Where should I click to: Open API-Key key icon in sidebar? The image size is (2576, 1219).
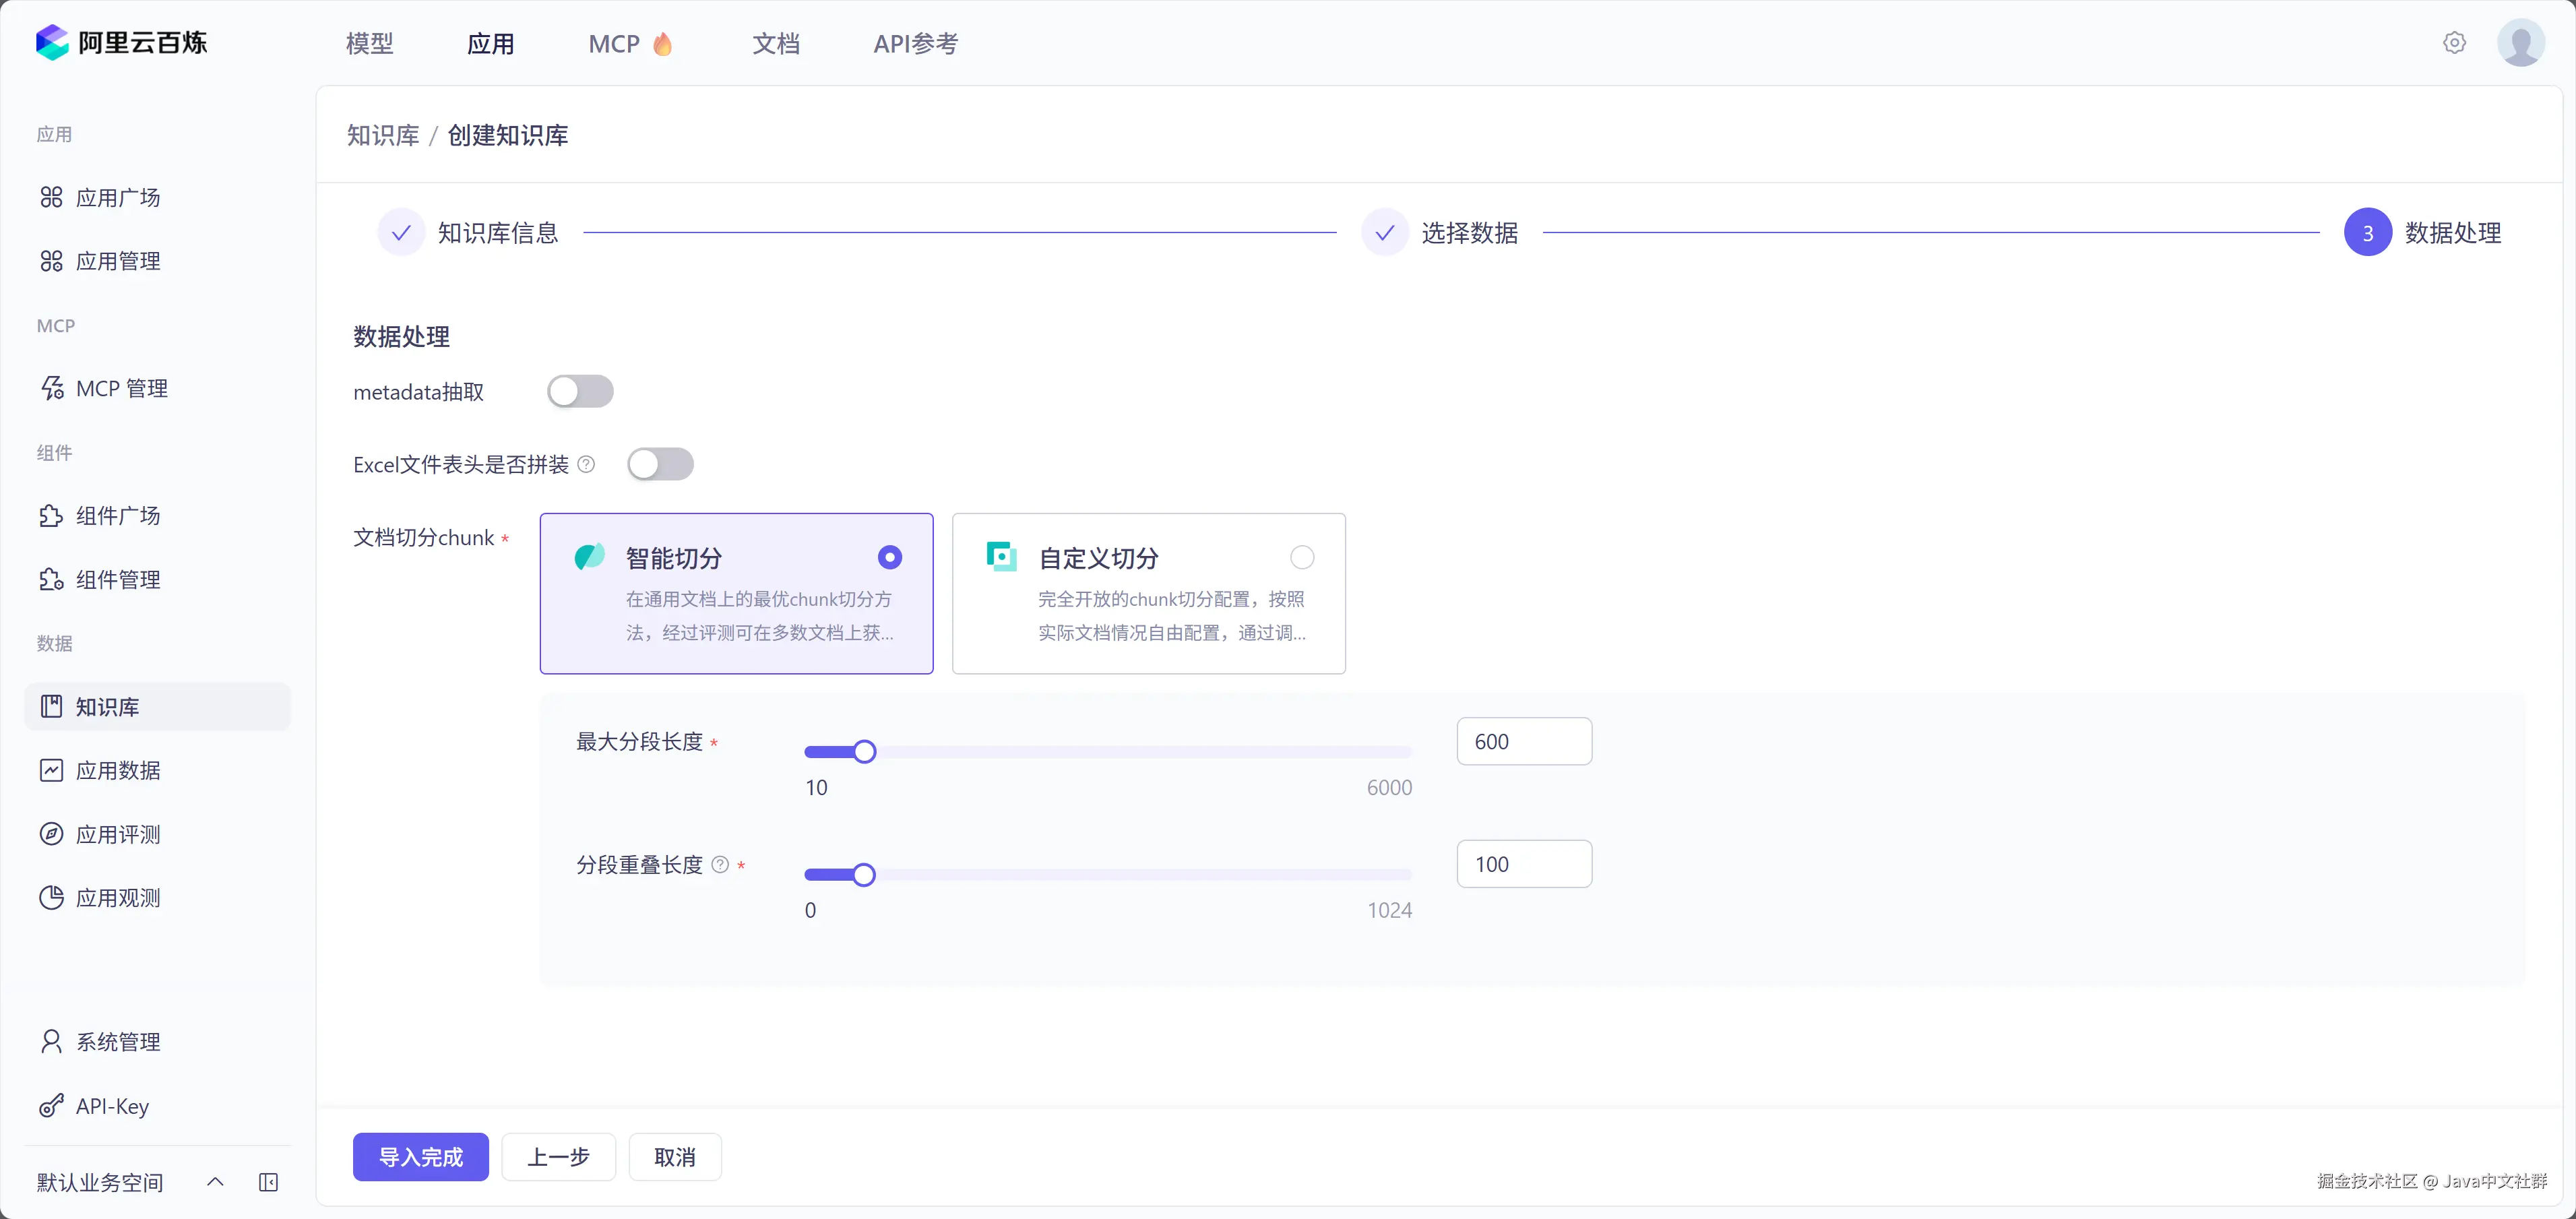(52, 1106)
